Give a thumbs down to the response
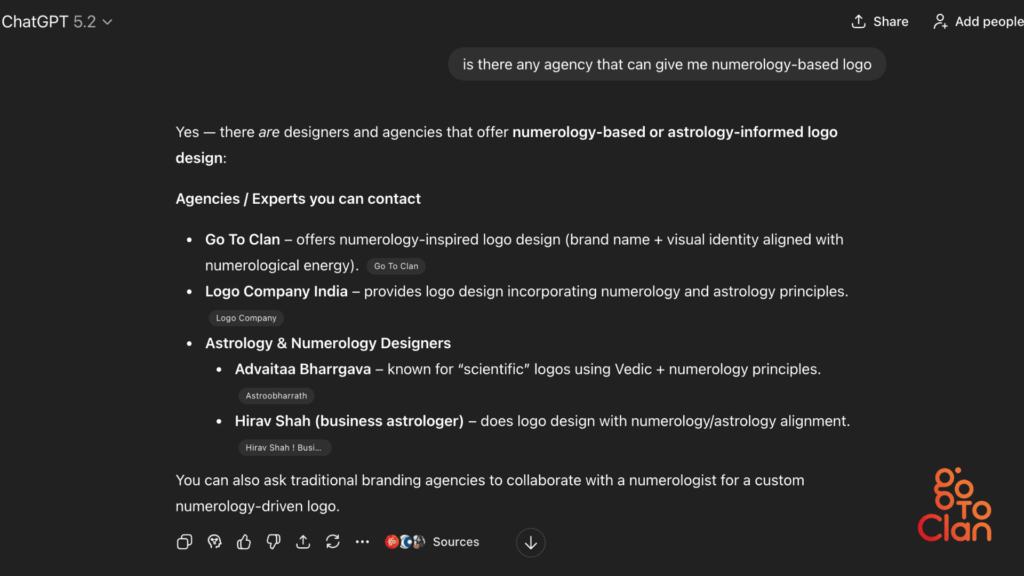 (273, 541)
